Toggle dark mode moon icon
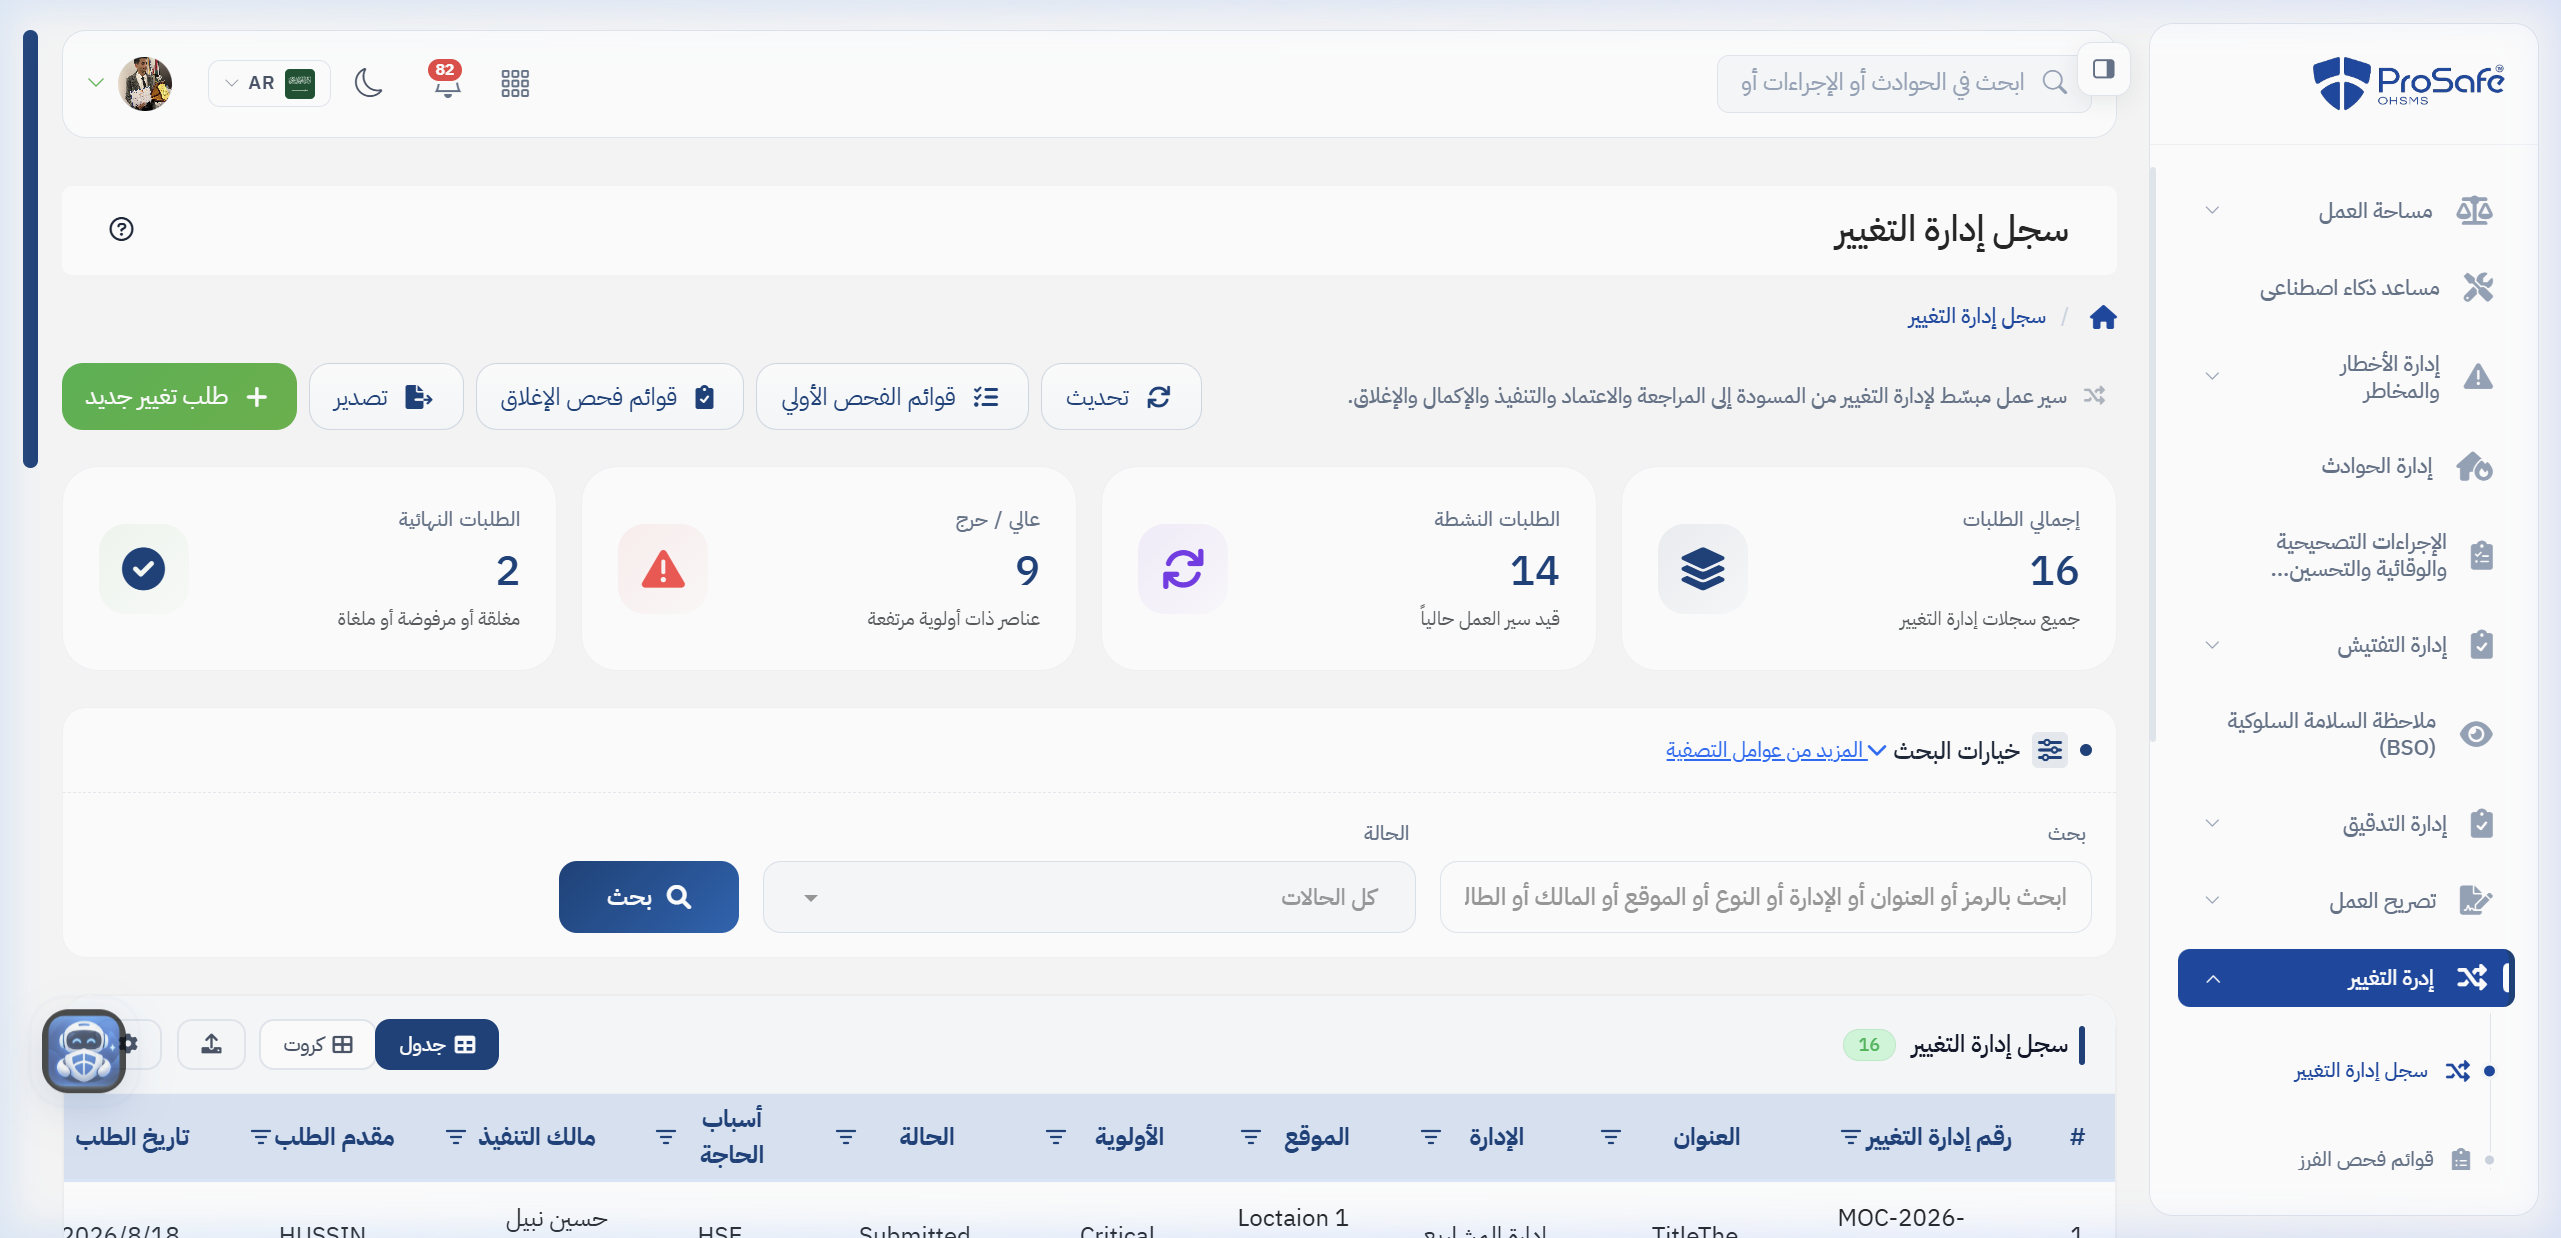Screen dimensions: 2561x1238 click(x=369, y=83)
